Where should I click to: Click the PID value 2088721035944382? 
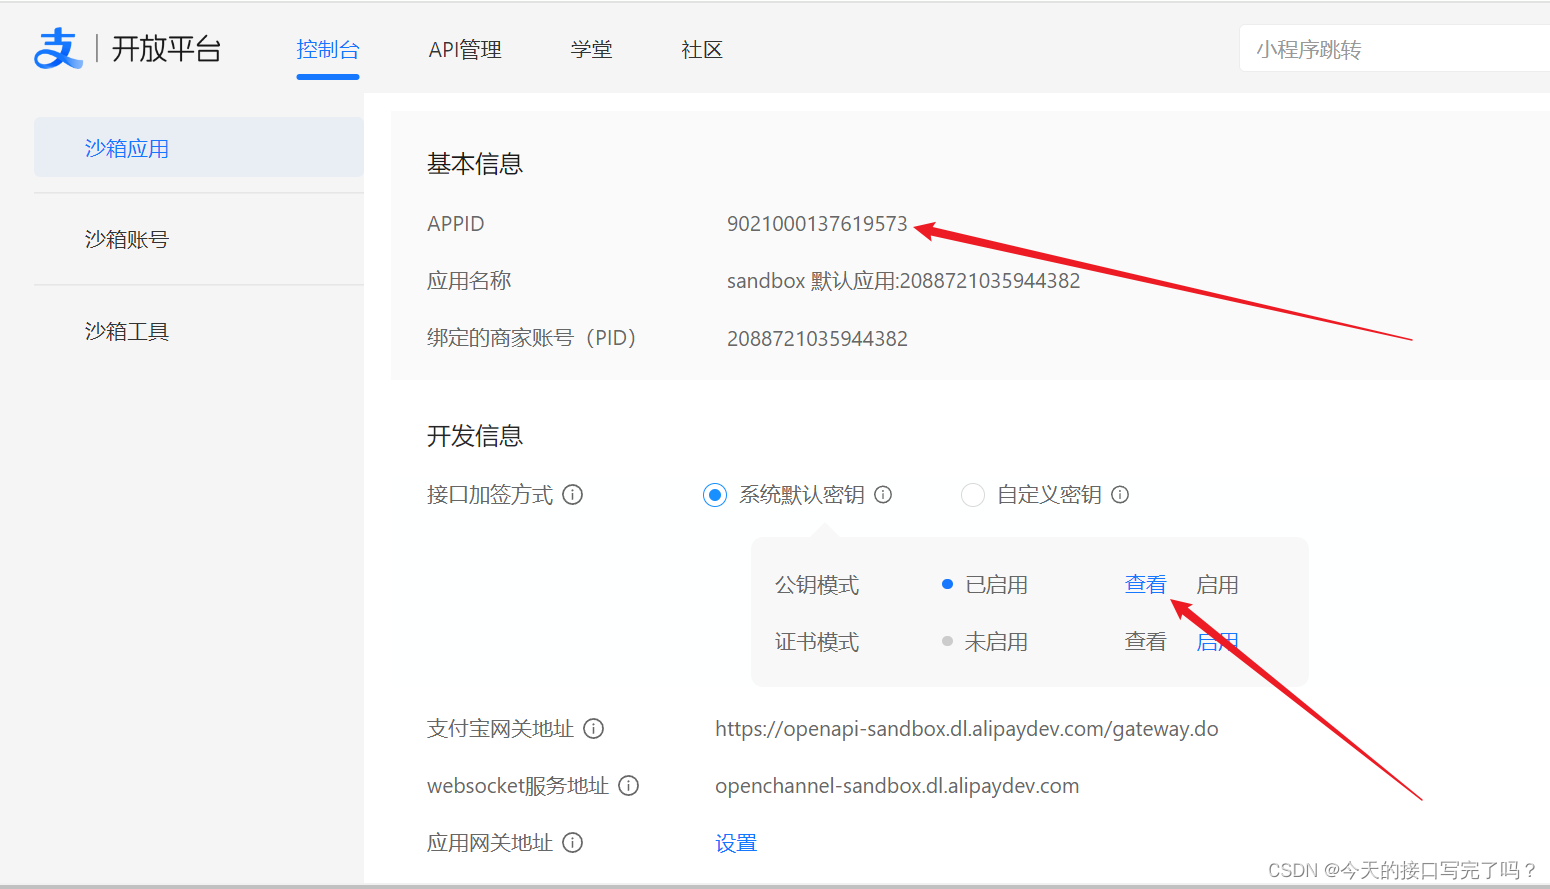point(817,338)
